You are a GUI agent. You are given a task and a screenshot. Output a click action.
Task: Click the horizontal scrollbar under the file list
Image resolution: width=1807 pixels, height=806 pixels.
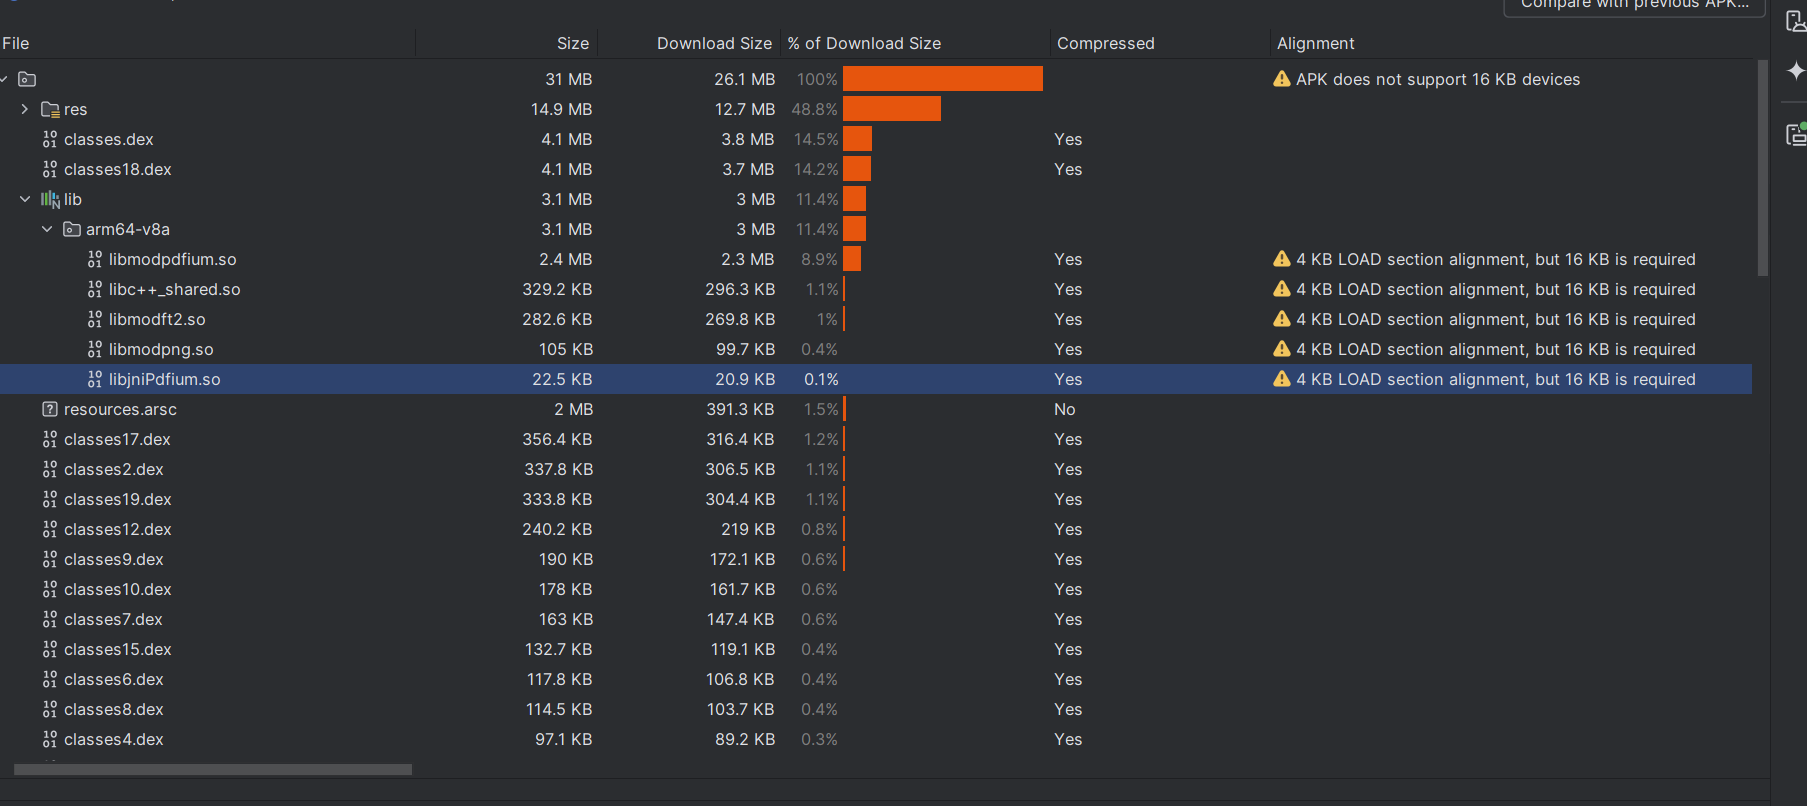212,770
